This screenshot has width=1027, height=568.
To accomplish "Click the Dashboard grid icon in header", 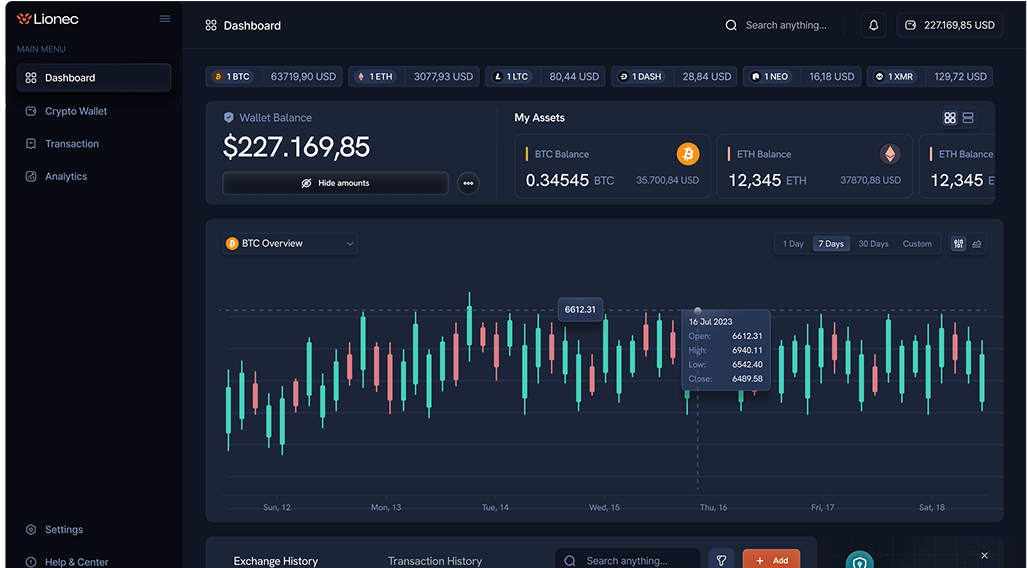I will point(211,26).
